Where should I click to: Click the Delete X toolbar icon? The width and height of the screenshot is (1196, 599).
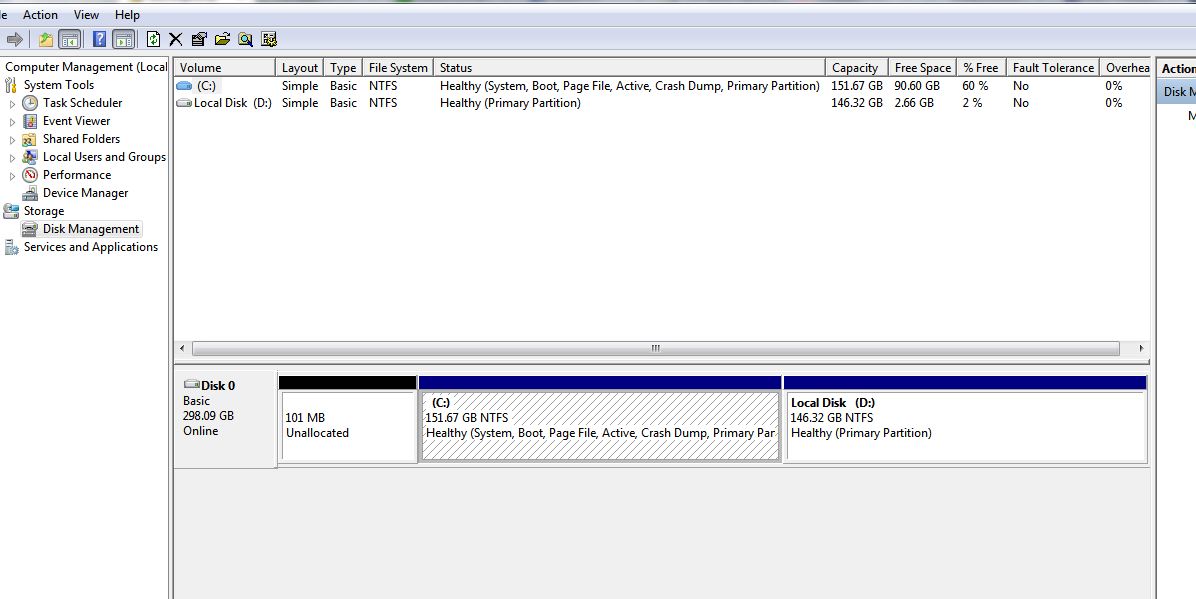[175, 39]
